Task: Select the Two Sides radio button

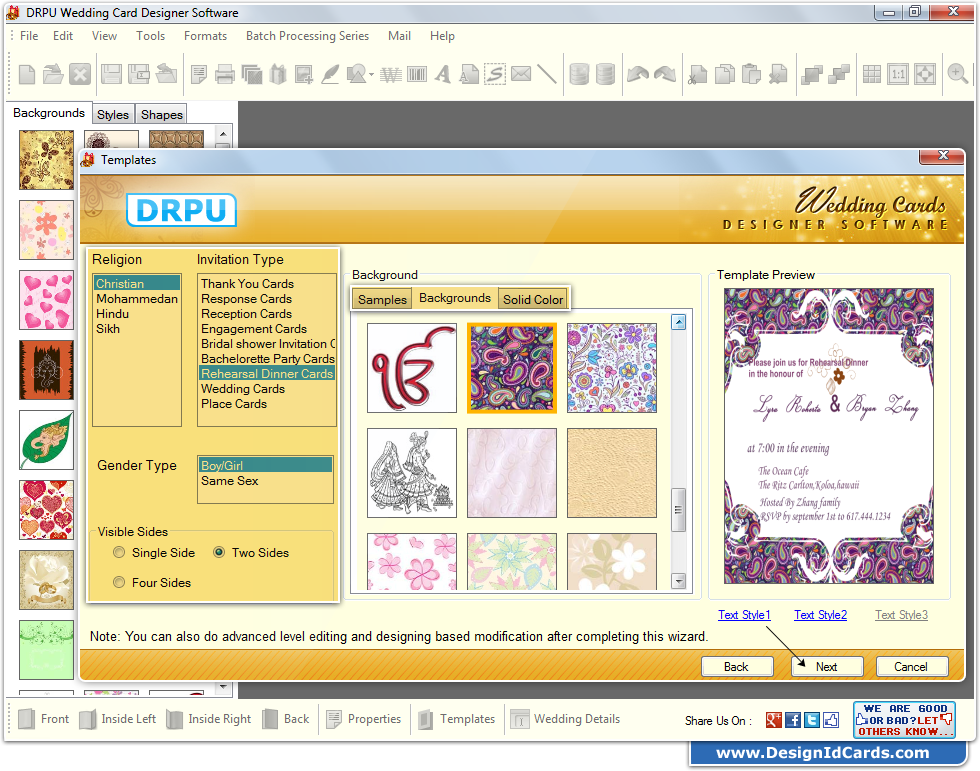Action: click(219, 552)
